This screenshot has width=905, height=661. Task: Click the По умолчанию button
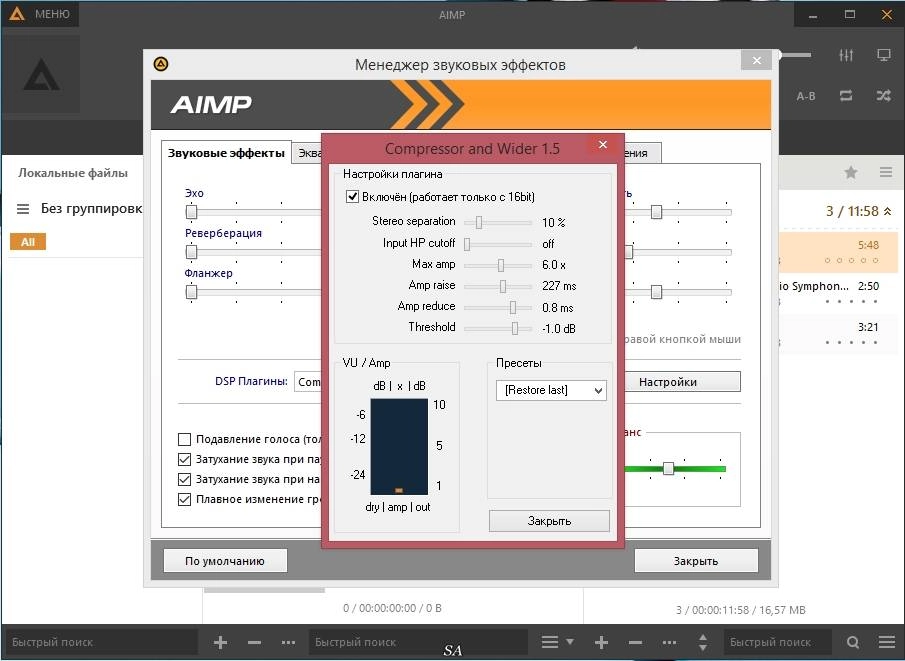[x=225, y=561]
